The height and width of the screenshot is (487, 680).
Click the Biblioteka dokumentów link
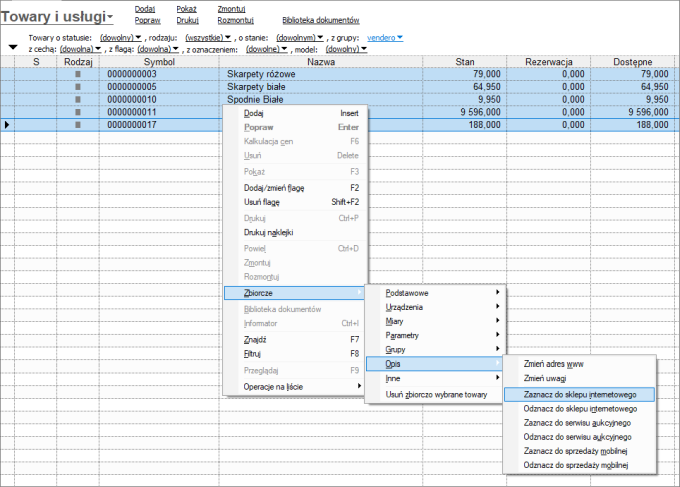pyautogui.click(x=320, y=20)
